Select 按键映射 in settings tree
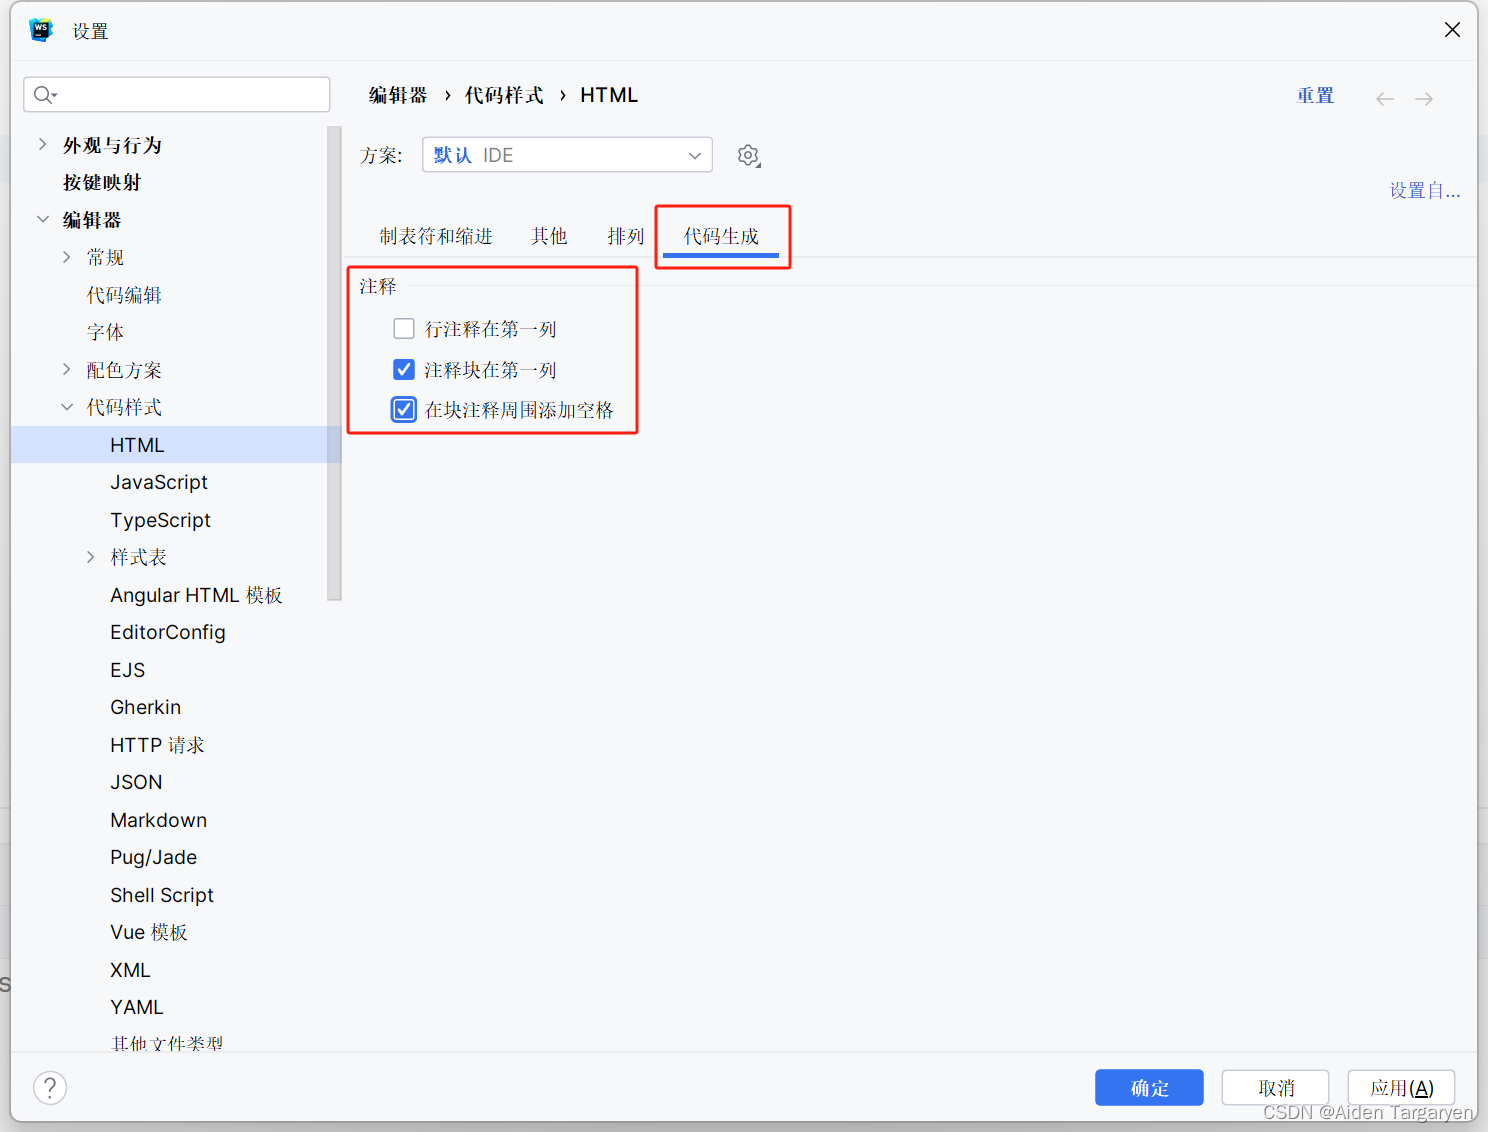The width and height of the screenshot is (1488, 1132). [x=102, y=182]
